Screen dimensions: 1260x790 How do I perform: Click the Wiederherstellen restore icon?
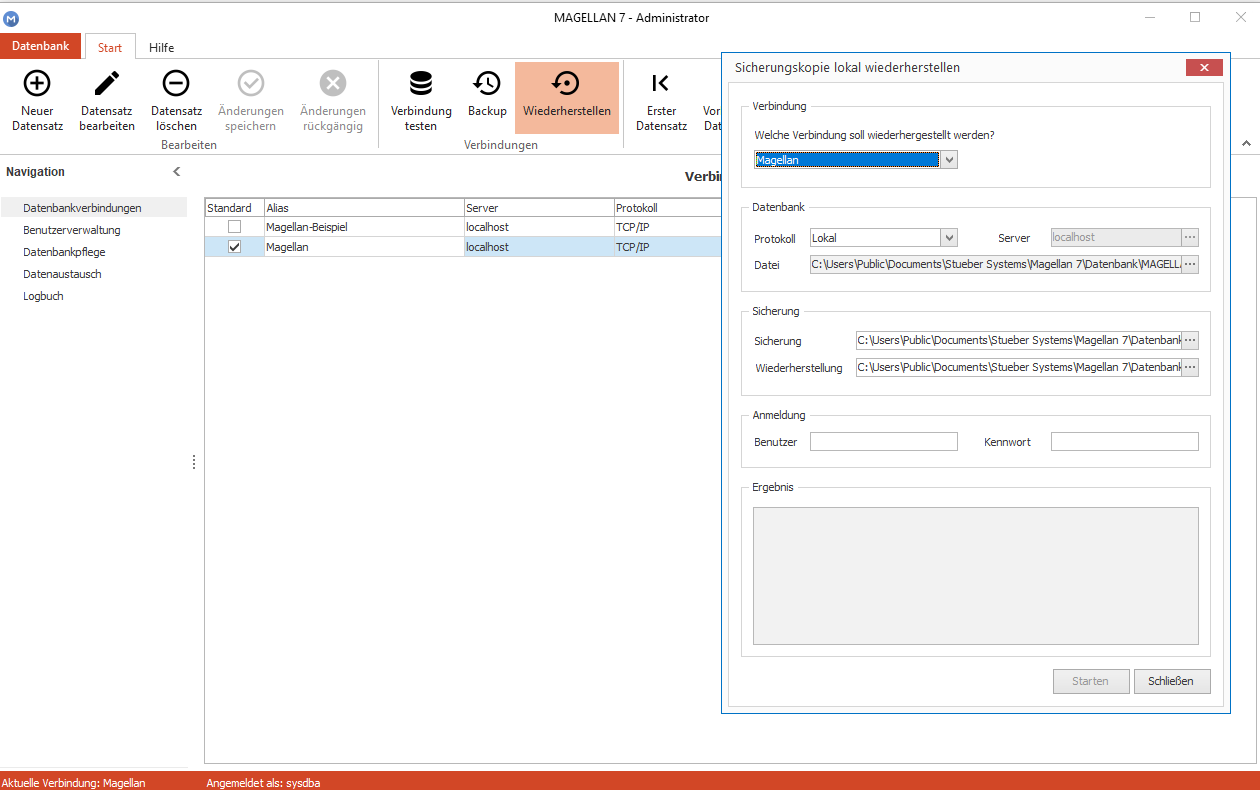566,83
